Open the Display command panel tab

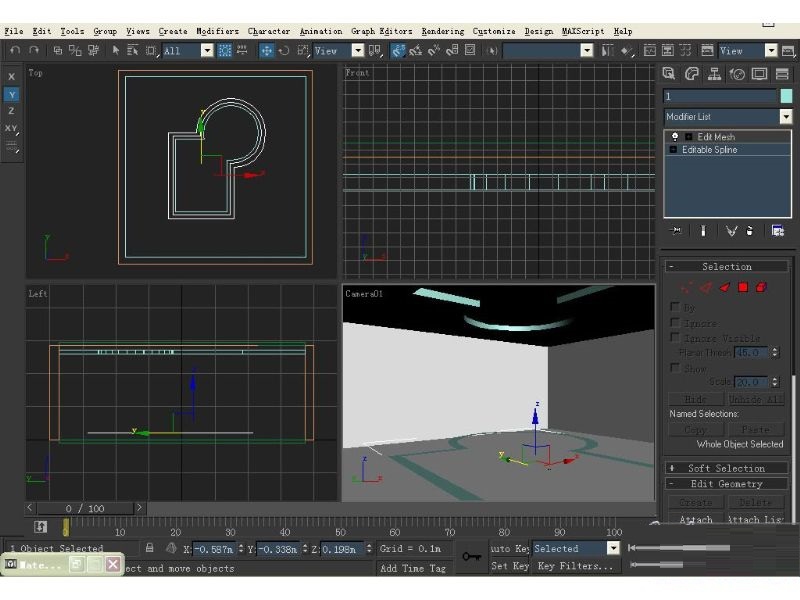(x=759, y=74)
